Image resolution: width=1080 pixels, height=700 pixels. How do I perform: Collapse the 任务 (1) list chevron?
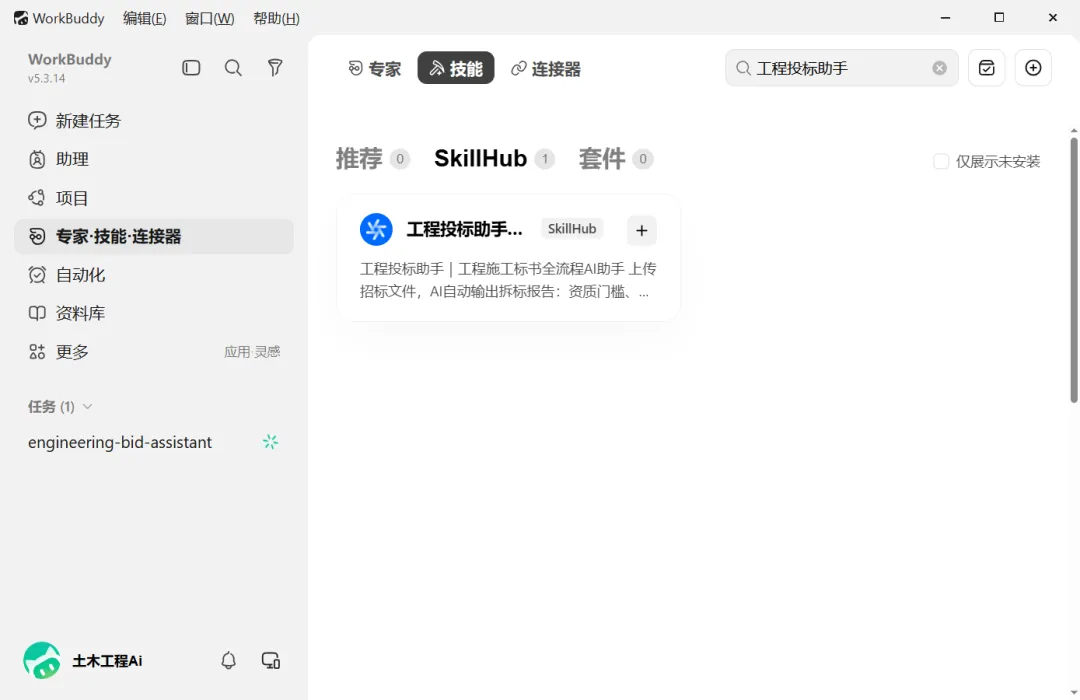point(87,406)
